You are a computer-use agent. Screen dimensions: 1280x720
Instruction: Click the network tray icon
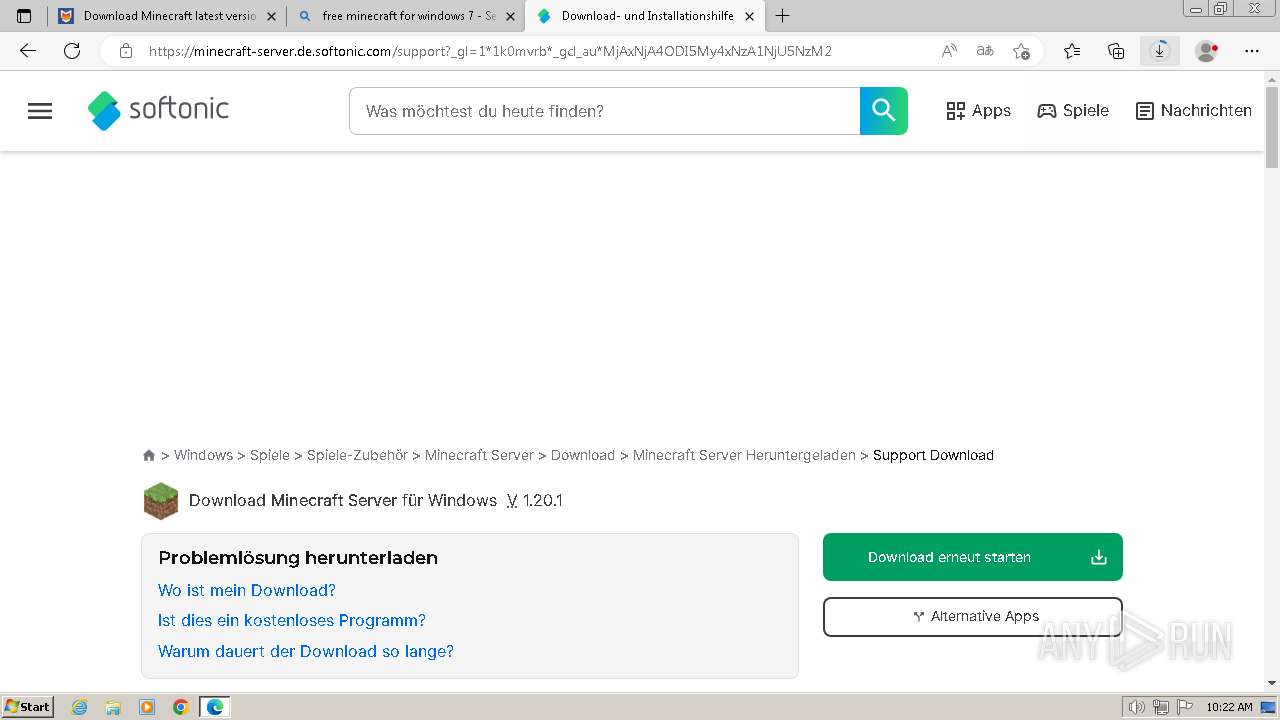pos(1160,707)
